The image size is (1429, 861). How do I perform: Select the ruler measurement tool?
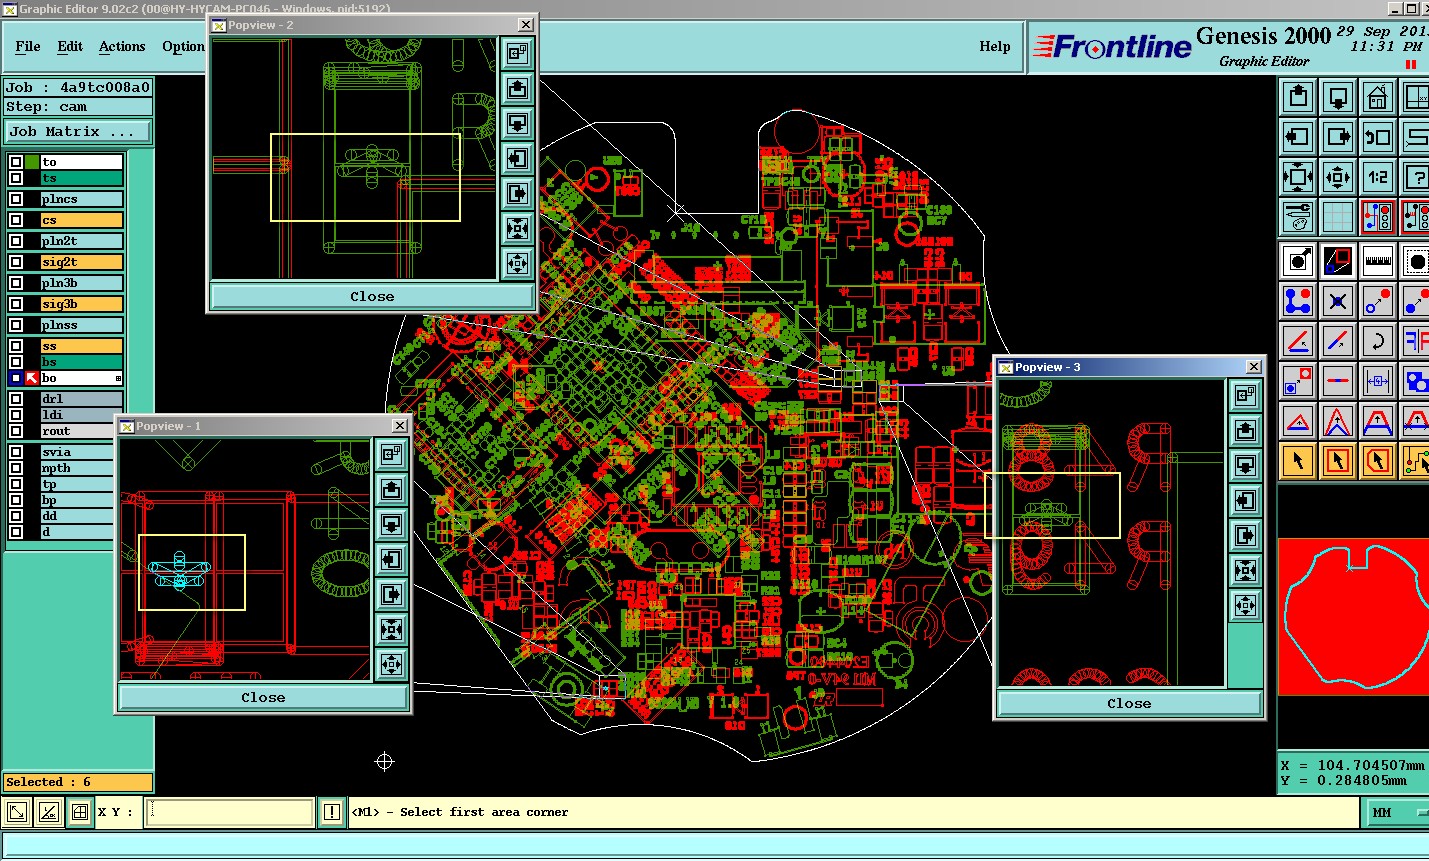1378,261
